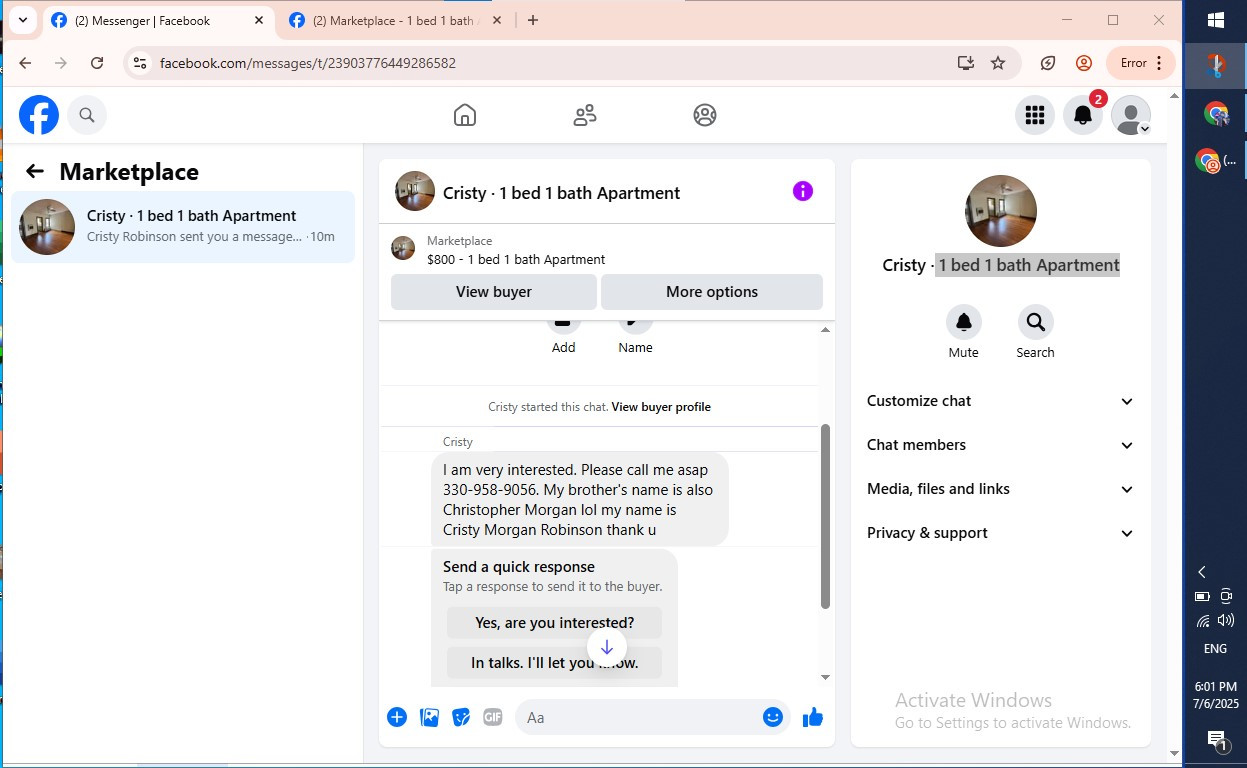This screenshot has height=768, width=1247.
Task: Send quick response 'In talks. I'll let you know.'
Action: point(554,662)
